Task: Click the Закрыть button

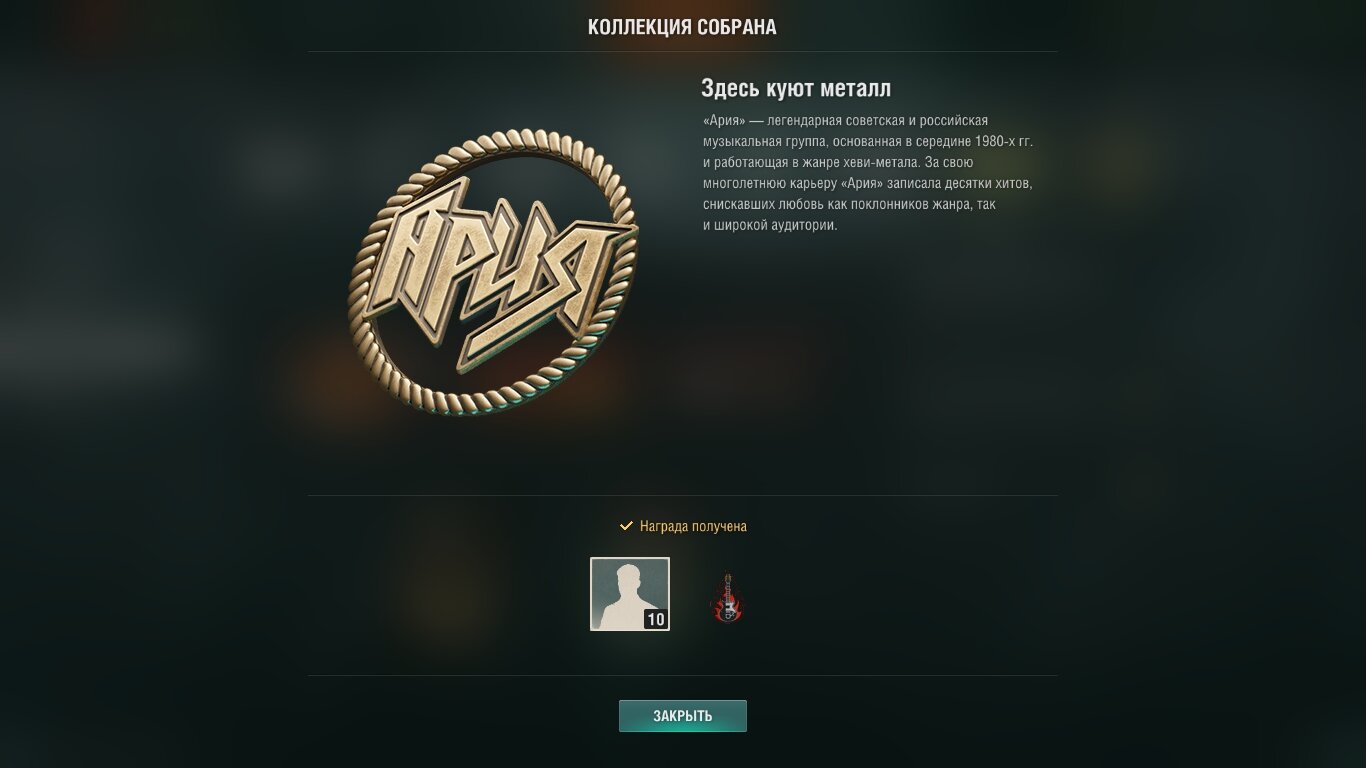Action: click(682, 716)
